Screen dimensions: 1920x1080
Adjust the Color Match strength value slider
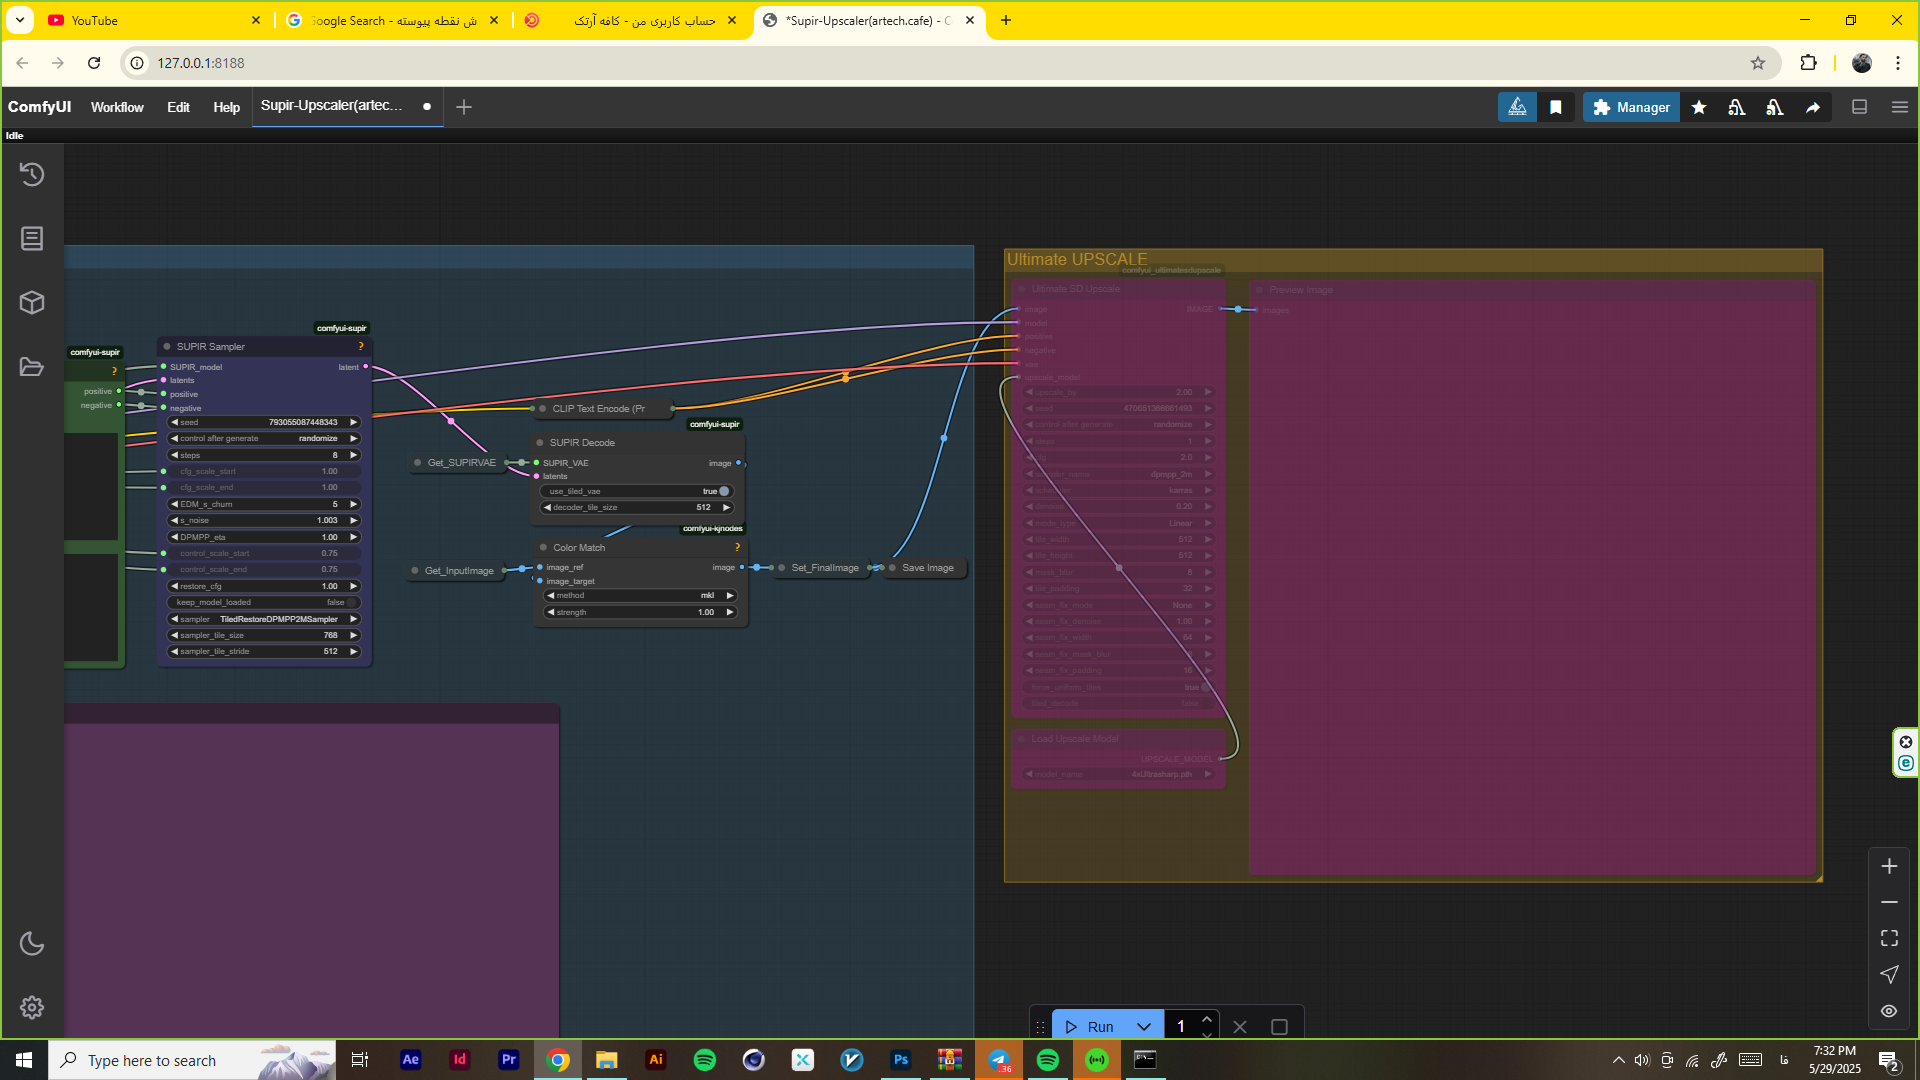click(x=640, y=612)
